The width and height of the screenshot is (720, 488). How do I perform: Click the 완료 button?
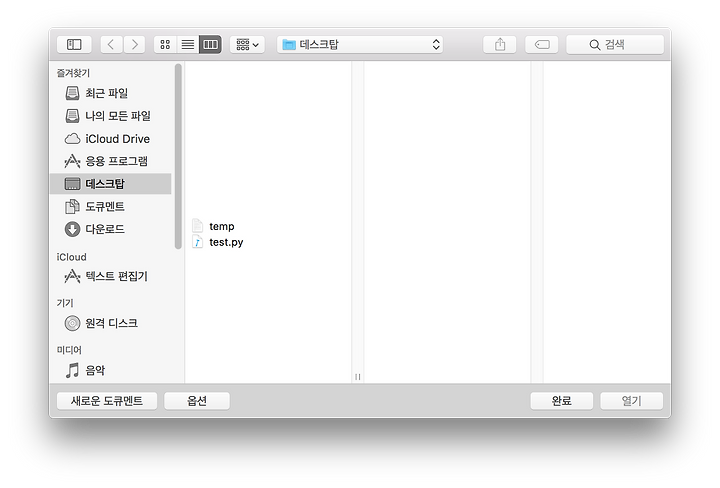tap(562, 401)
